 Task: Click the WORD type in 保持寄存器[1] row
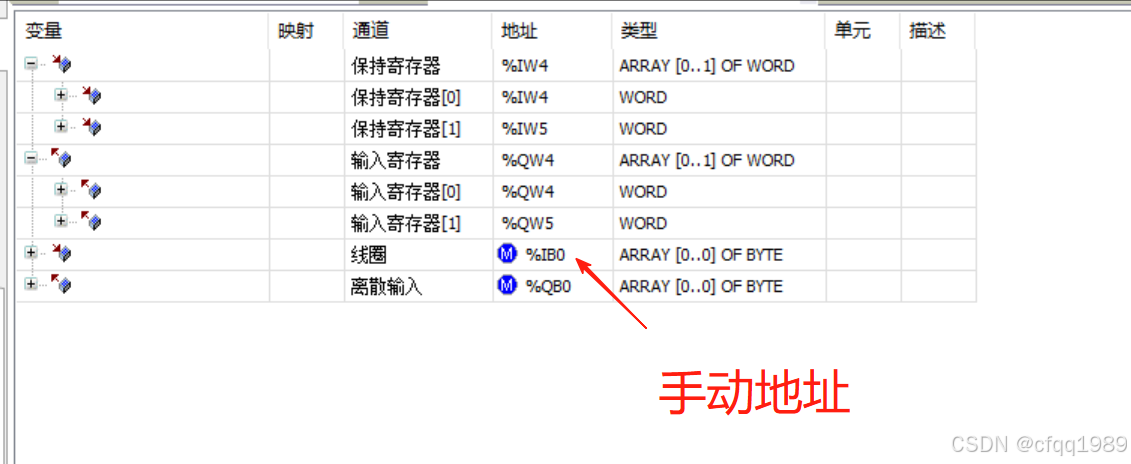643,128
